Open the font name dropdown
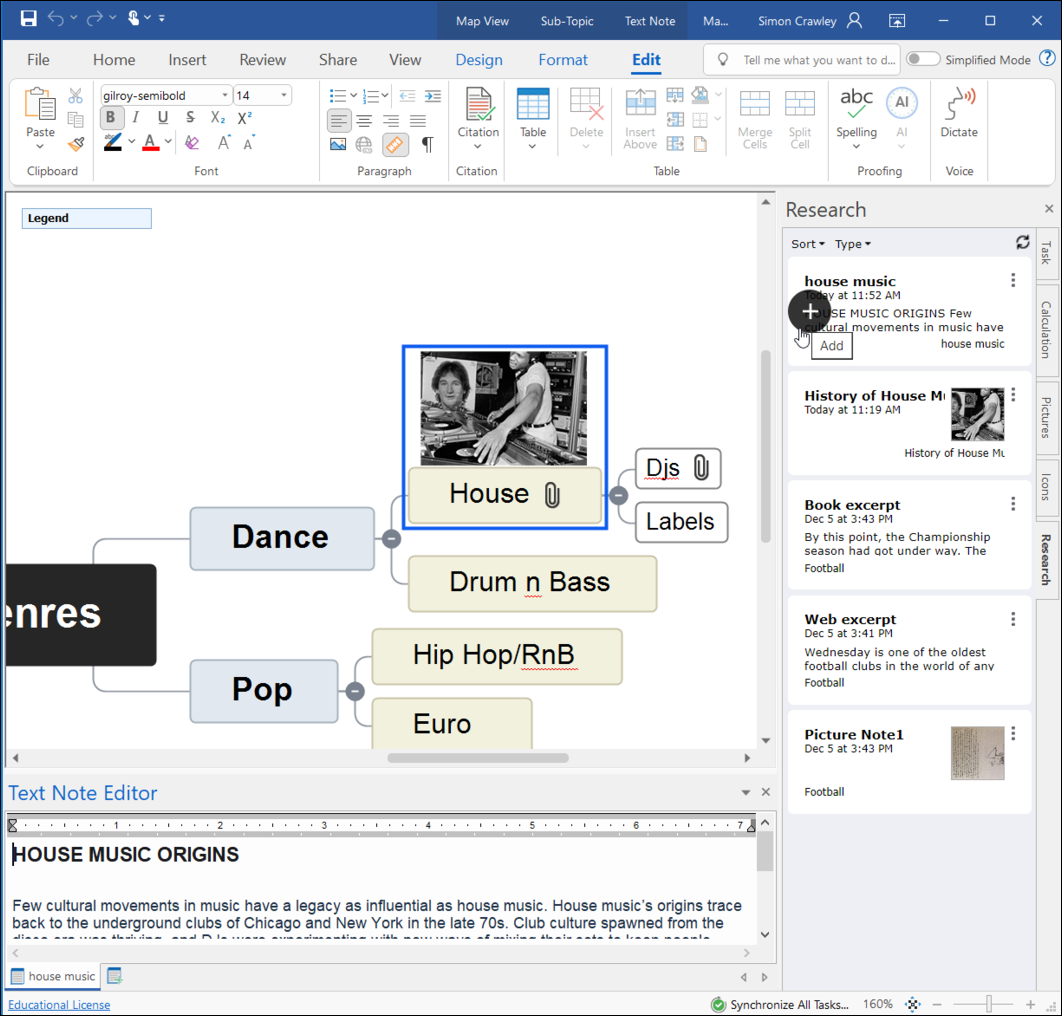 coord(224,96)
